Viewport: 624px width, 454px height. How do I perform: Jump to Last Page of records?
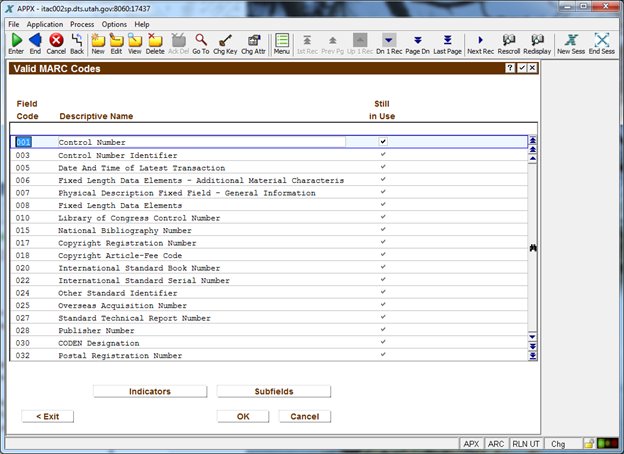(447, 41)
